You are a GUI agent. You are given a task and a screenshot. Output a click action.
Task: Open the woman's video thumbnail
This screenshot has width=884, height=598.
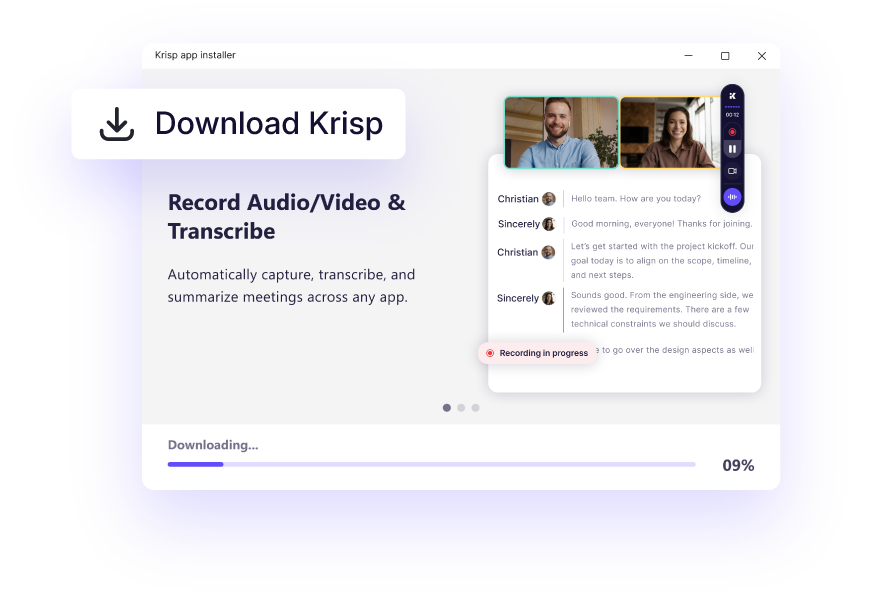[668, 132]
